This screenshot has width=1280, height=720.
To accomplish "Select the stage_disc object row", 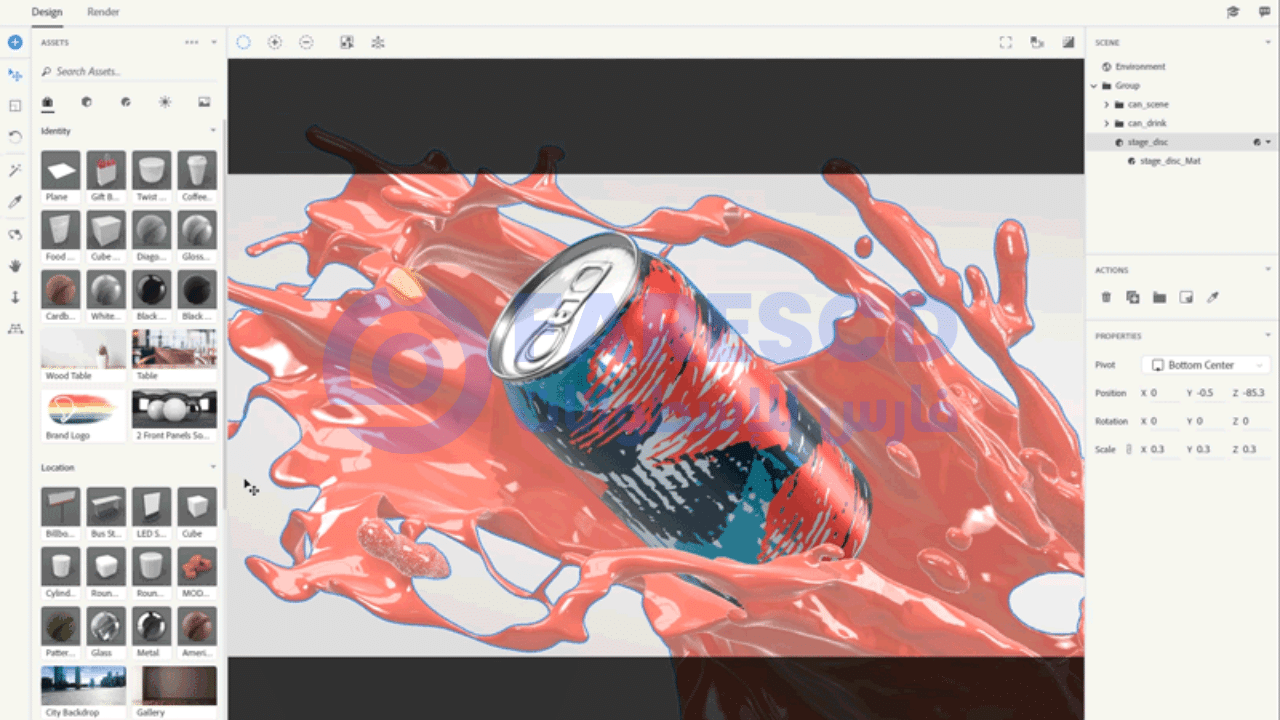I will 1182,142.
